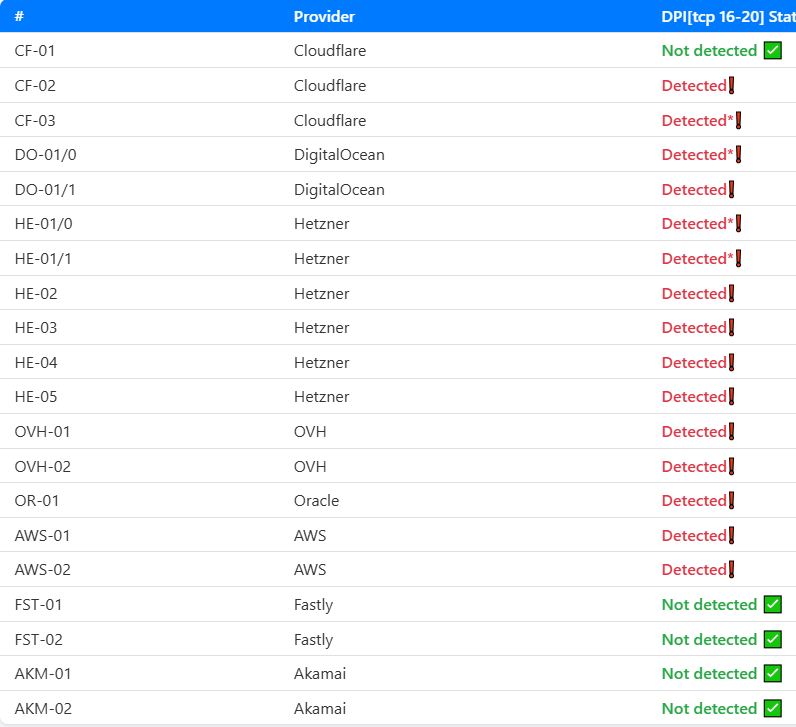The width and height of the screenshot is (796, 727).
Task: Select the AWS-02 row identifier
Action: pyautogui.click(x=42, y=570)
